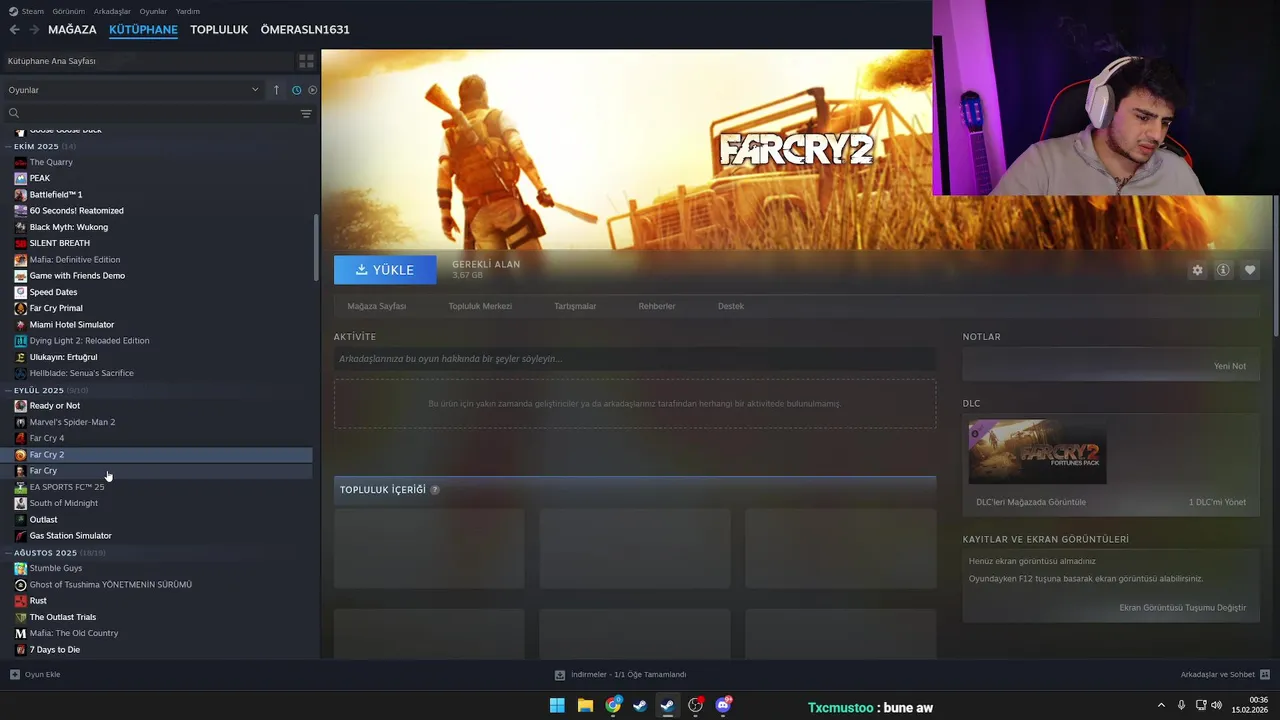Select Far Cry Primal icon
1280x720 pixels.
coord(20,308)
